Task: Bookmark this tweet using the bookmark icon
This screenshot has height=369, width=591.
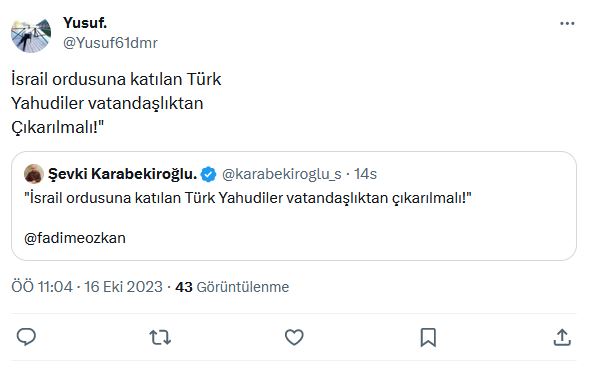Action: tap(428, 337)
